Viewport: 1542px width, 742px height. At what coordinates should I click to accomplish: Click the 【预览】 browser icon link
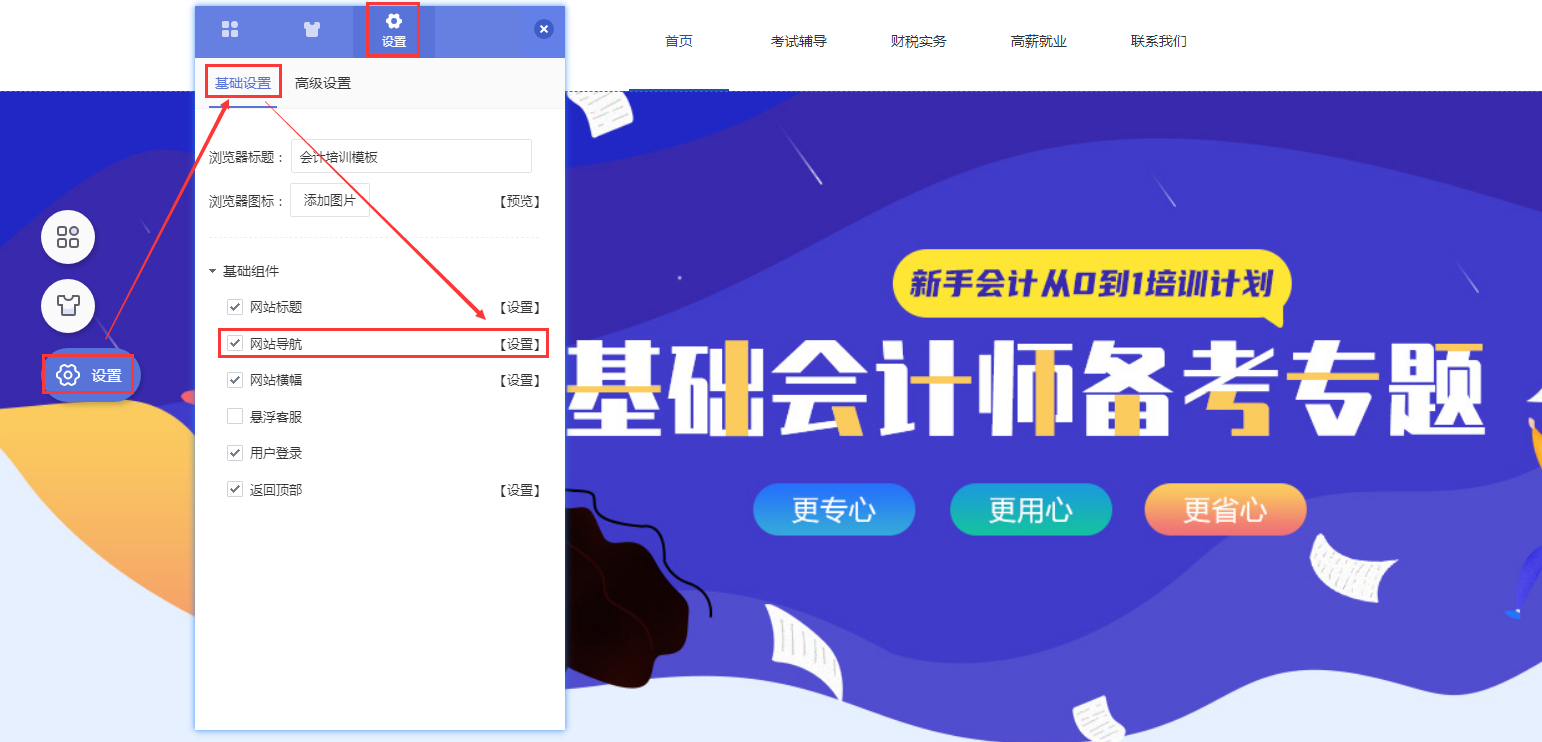[x=519, y=201]
